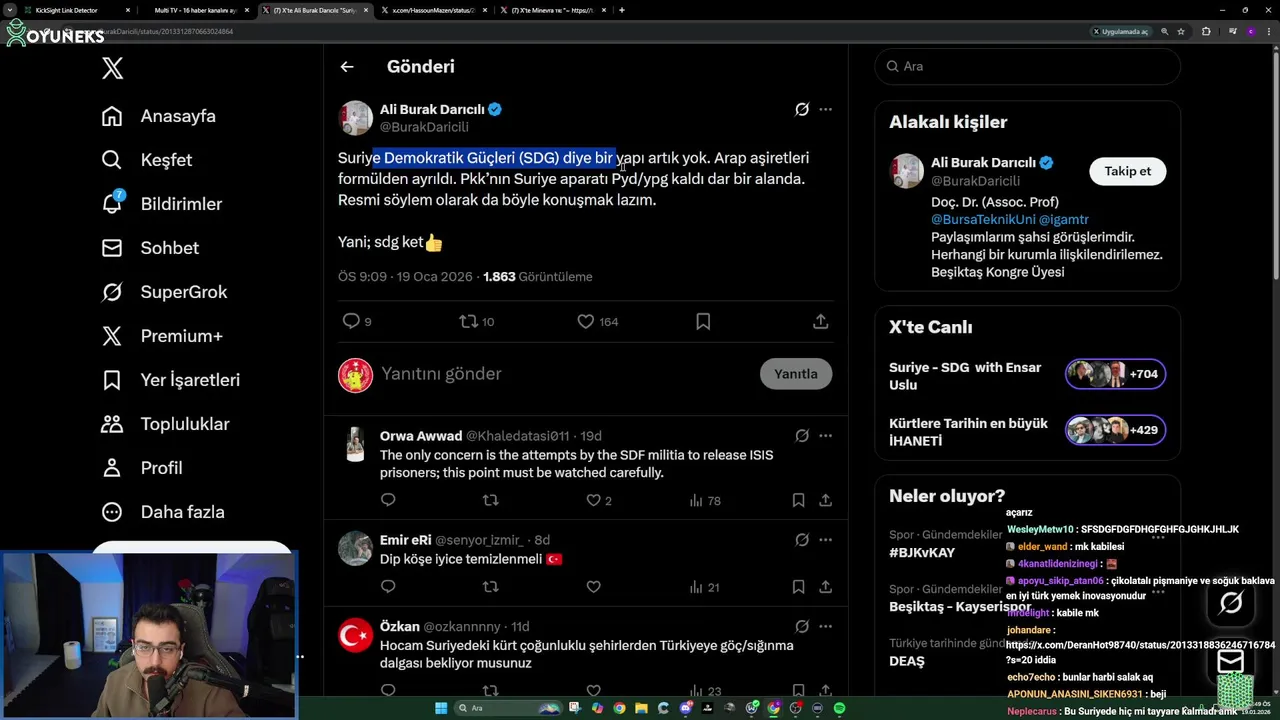This screenshot has height=720, width=1280.
Task: Open Windows Start menu
Action: coord(441,708)
